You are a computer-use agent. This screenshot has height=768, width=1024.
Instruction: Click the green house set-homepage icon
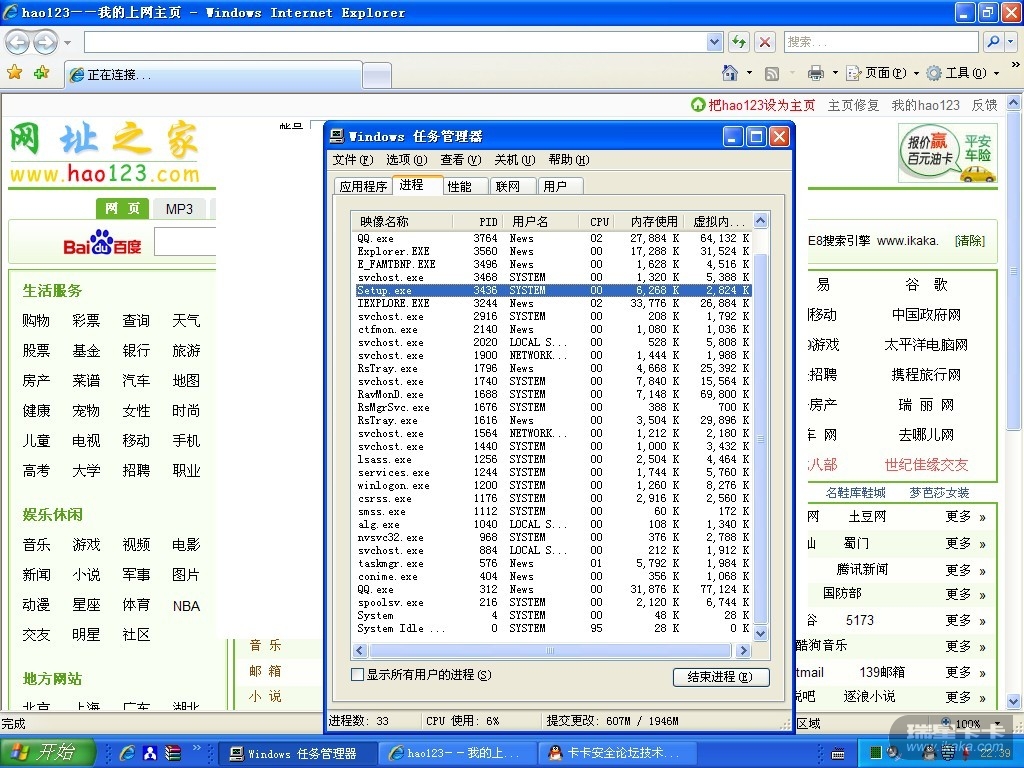(x=698, y=104)
